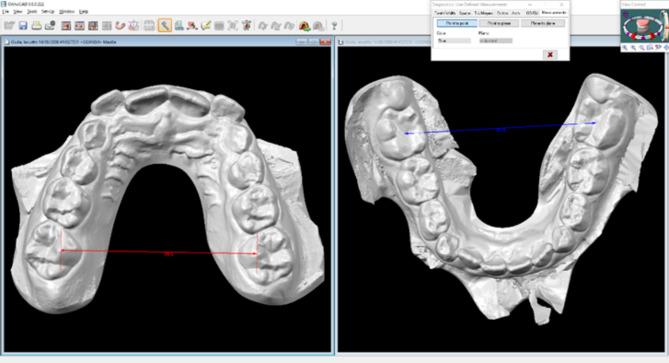
Task: Click first magnifier icon in View Control panel
Action: coord(625,48)
